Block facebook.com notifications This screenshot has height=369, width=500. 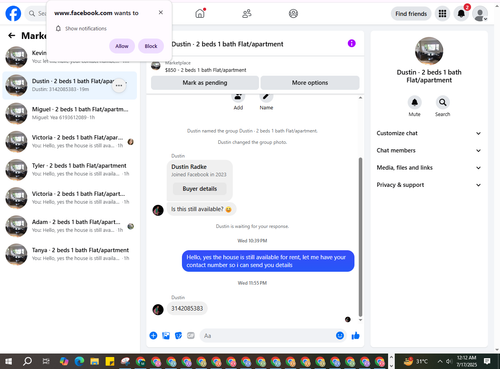[x=151, y=46]
